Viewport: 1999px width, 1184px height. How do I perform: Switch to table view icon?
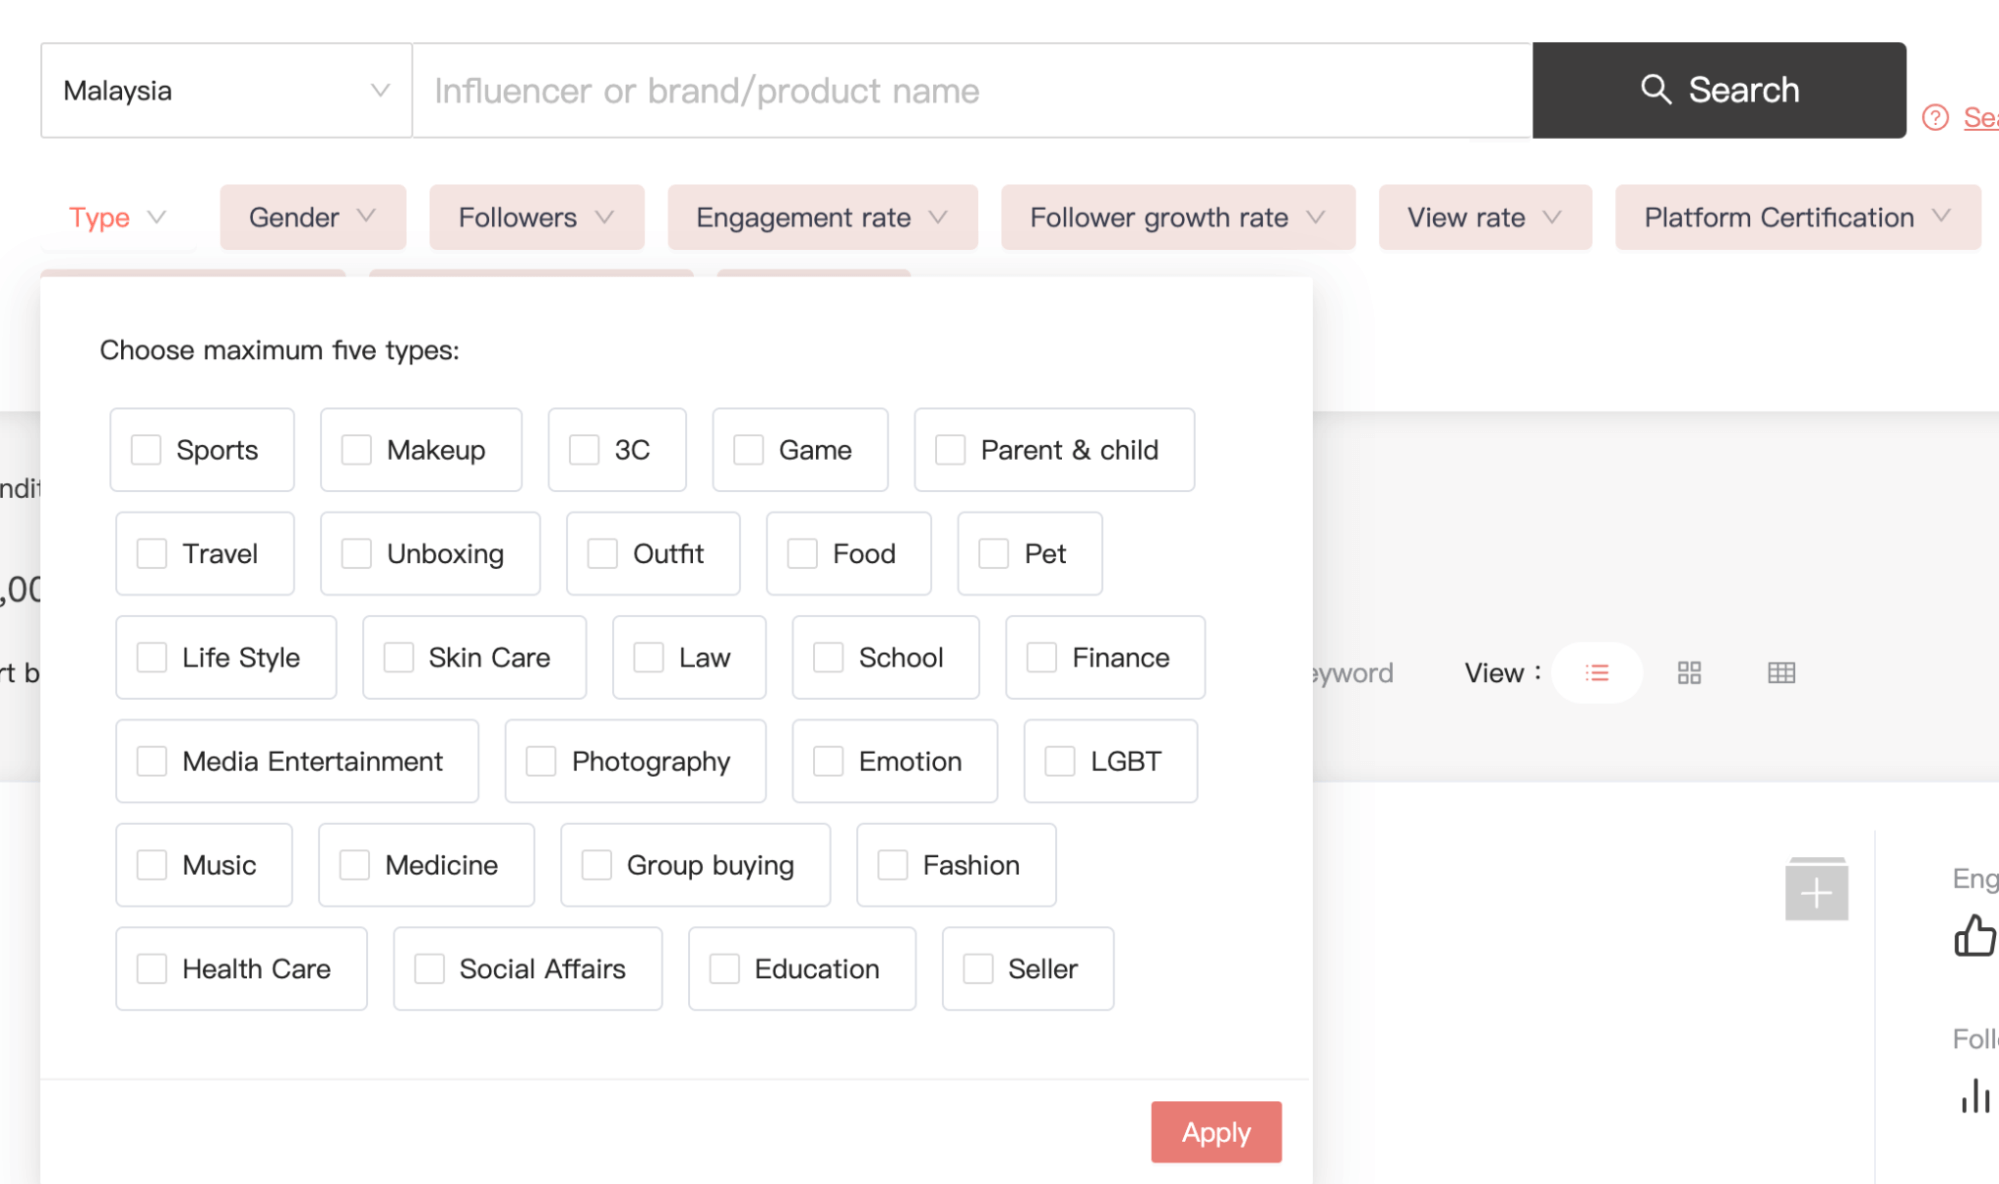(x=1781, y=673)
